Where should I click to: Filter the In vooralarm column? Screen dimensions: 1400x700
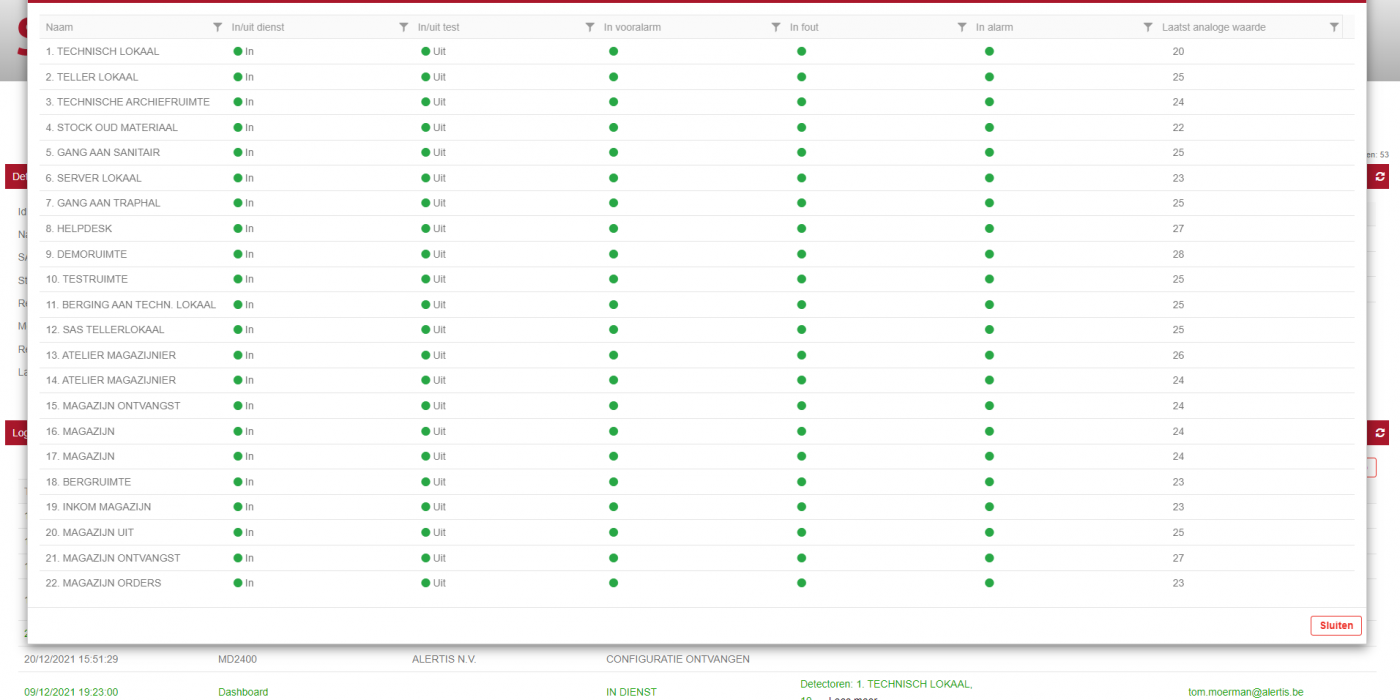coord(776,27)
